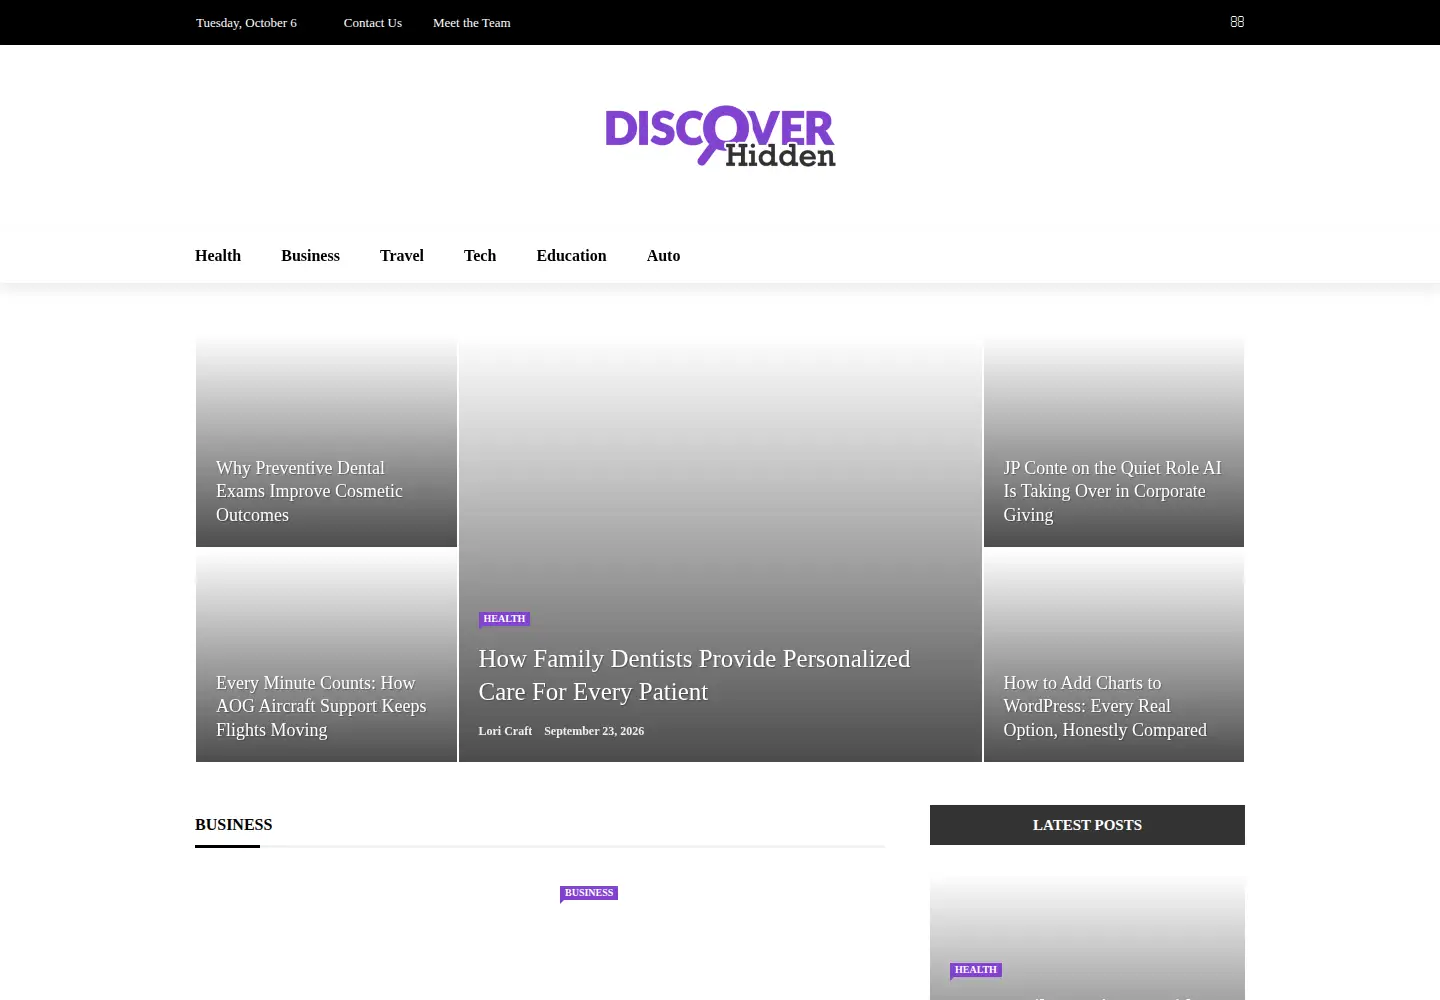Go to the Business category
This screenshot has width=1440, height=1000.
(310, 256)
